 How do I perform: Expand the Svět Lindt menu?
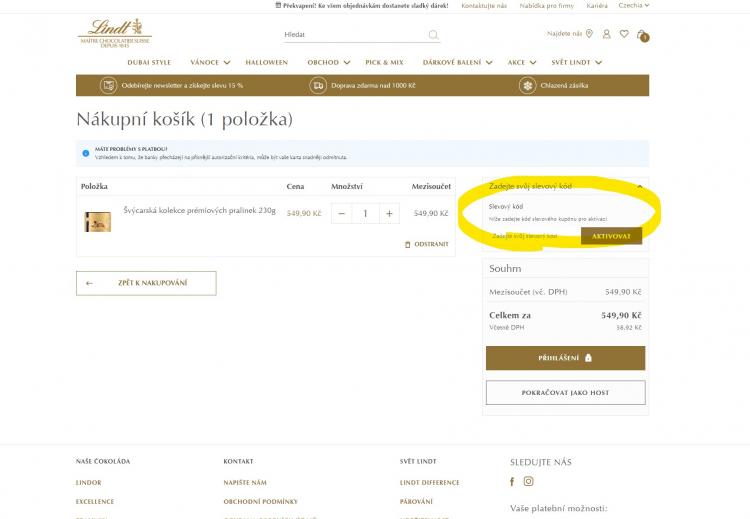pyautogui.click(x=576, y=63)
